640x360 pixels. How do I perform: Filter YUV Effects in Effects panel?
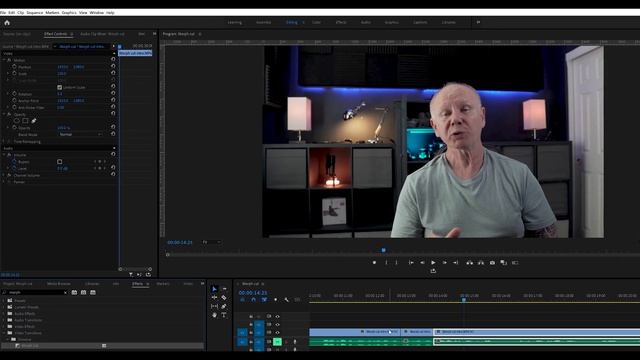coord(93,293)
